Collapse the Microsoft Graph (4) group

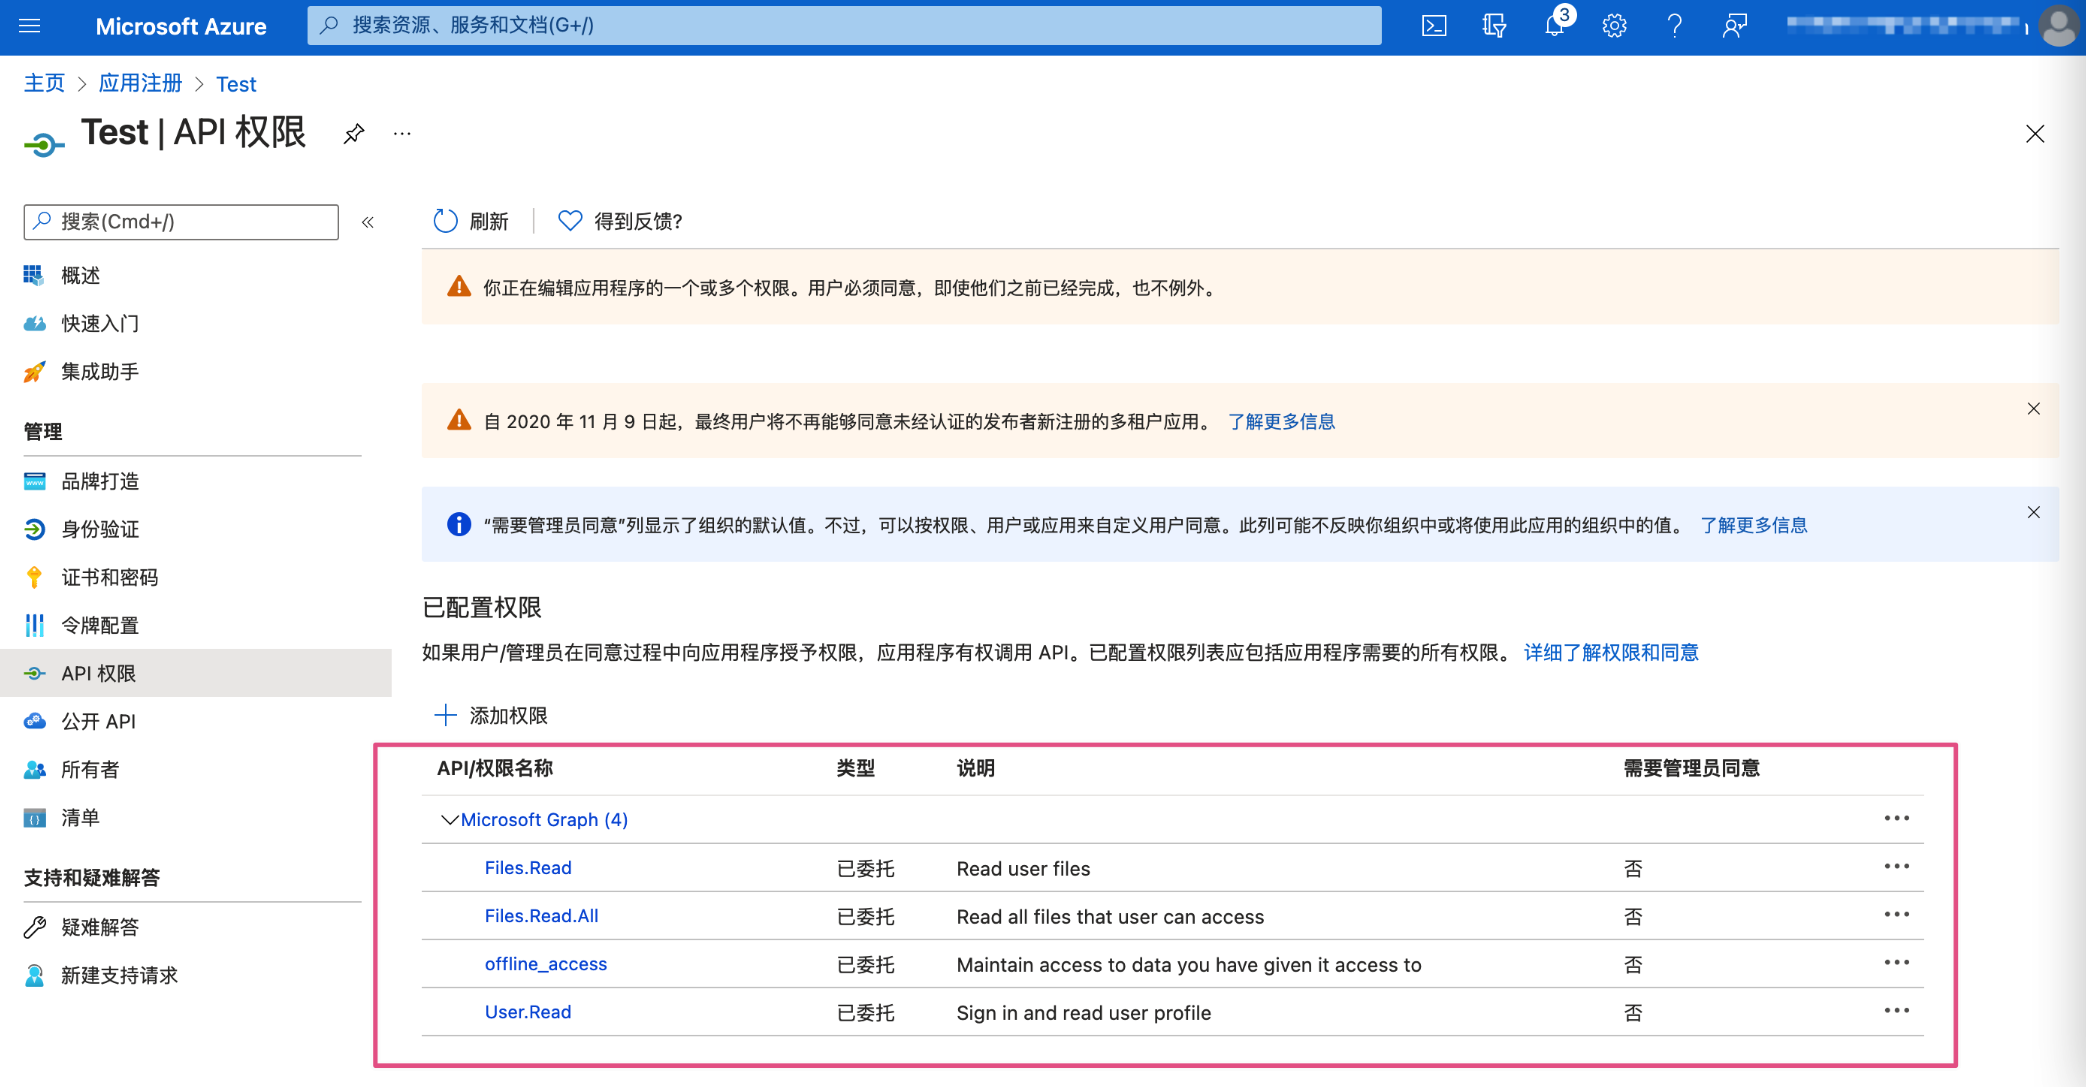pos(449,820)
